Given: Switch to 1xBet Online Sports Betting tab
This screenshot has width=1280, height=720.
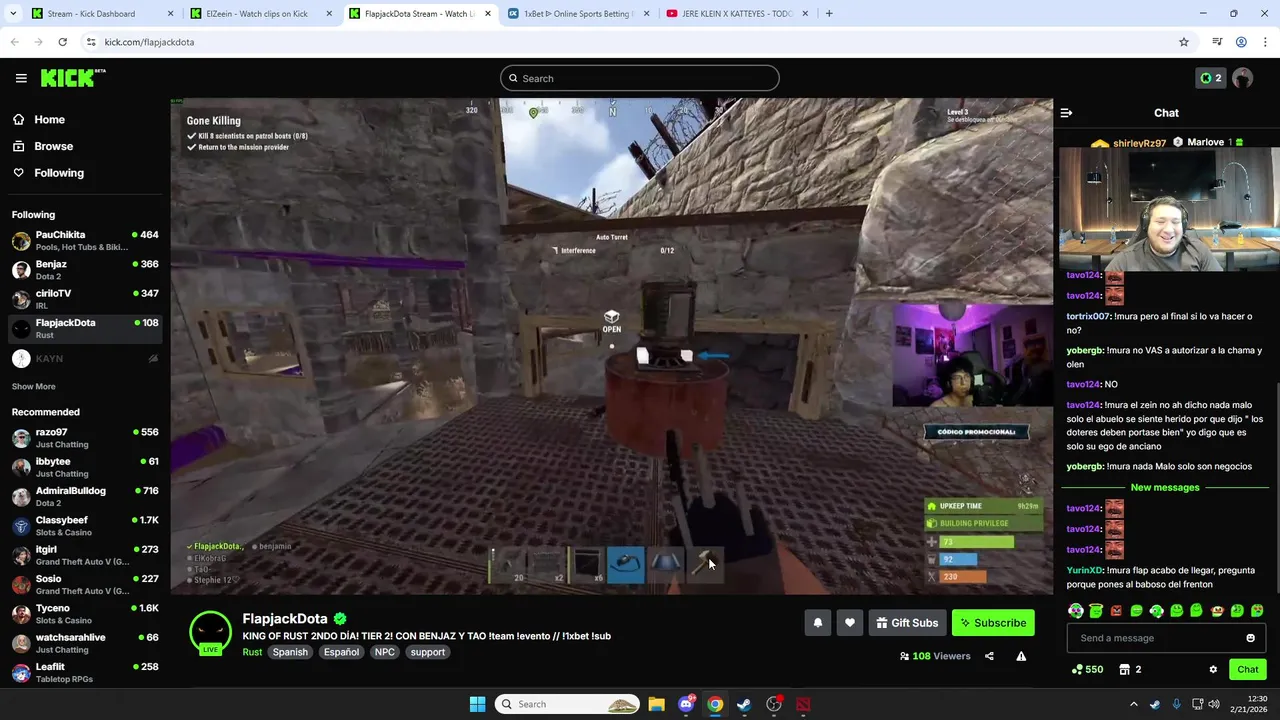Looking at the screenshot, I should [x=579, y=14].
